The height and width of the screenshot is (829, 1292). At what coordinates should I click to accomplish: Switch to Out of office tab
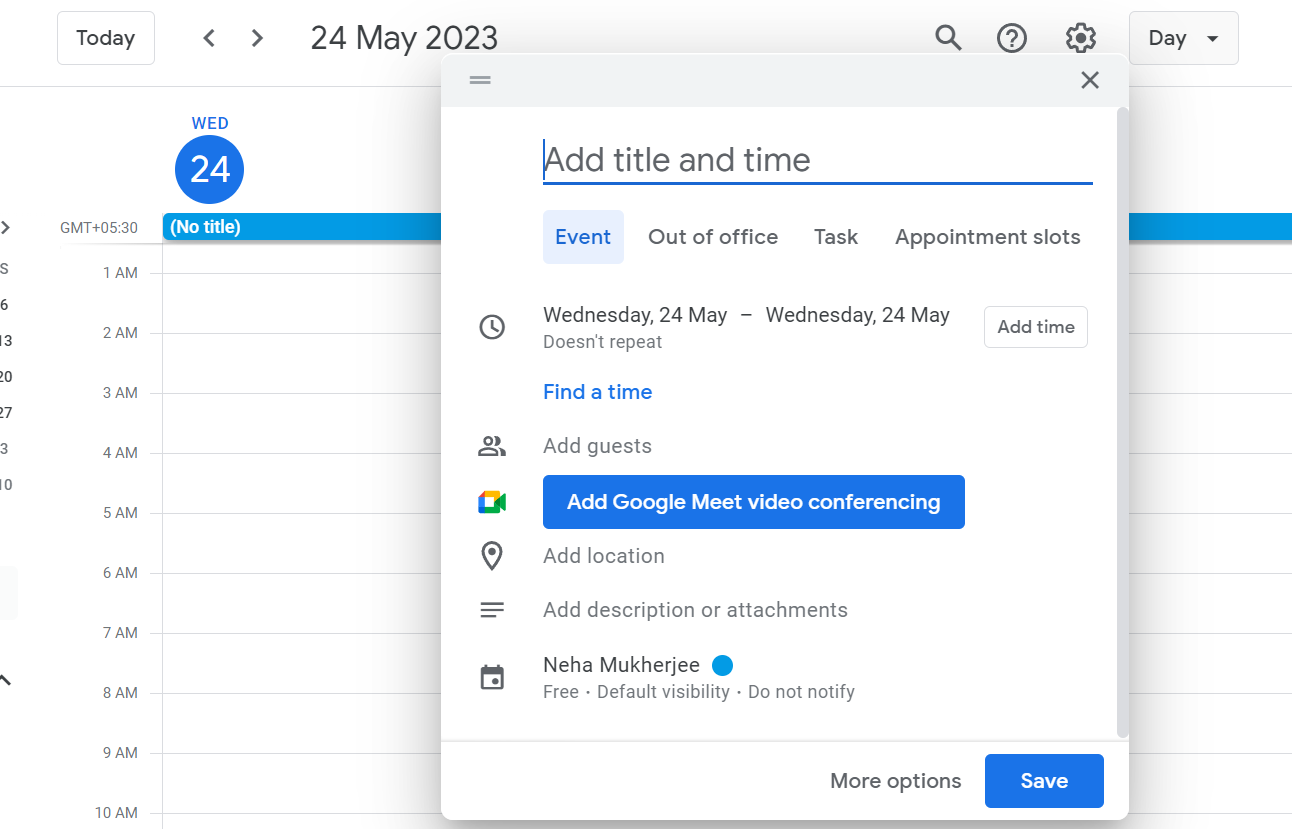pos(713,237)
